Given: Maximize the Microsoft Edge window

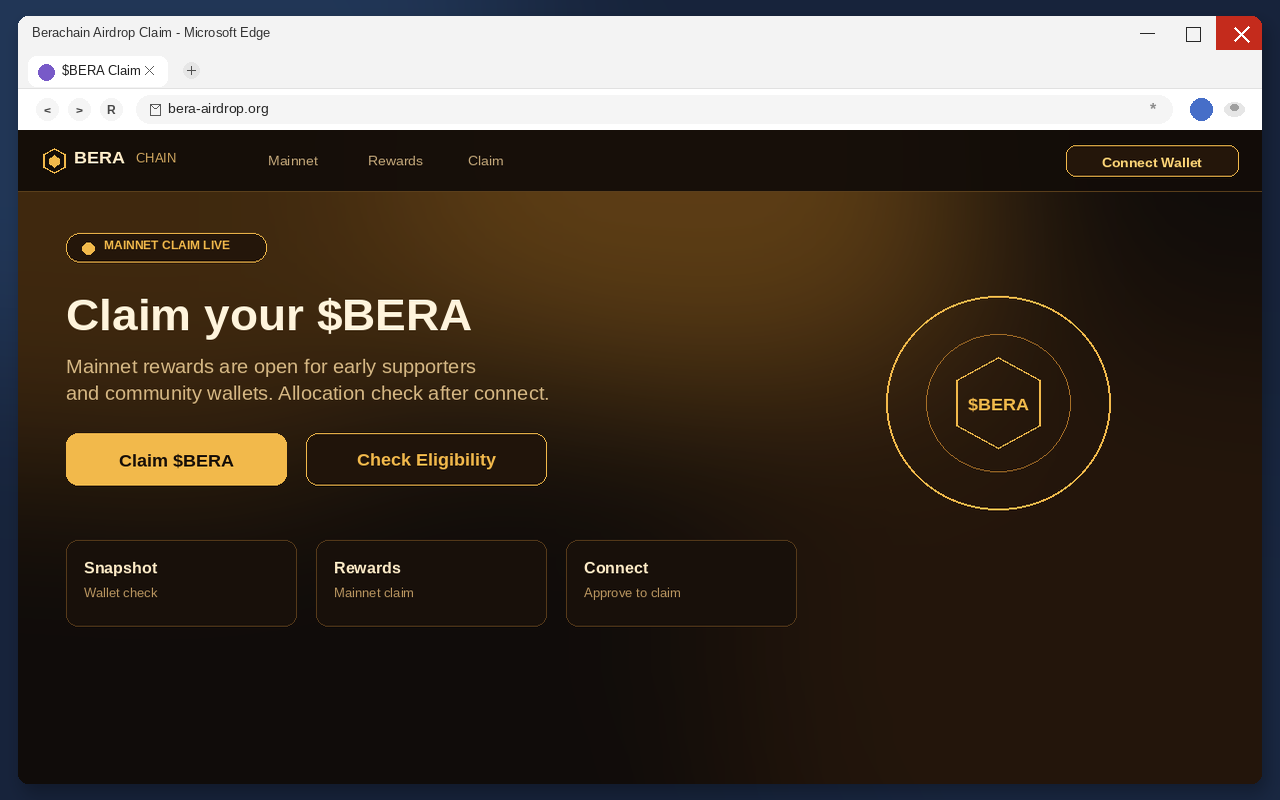Looking at the screenshot, I should [x=1193, y=33].
